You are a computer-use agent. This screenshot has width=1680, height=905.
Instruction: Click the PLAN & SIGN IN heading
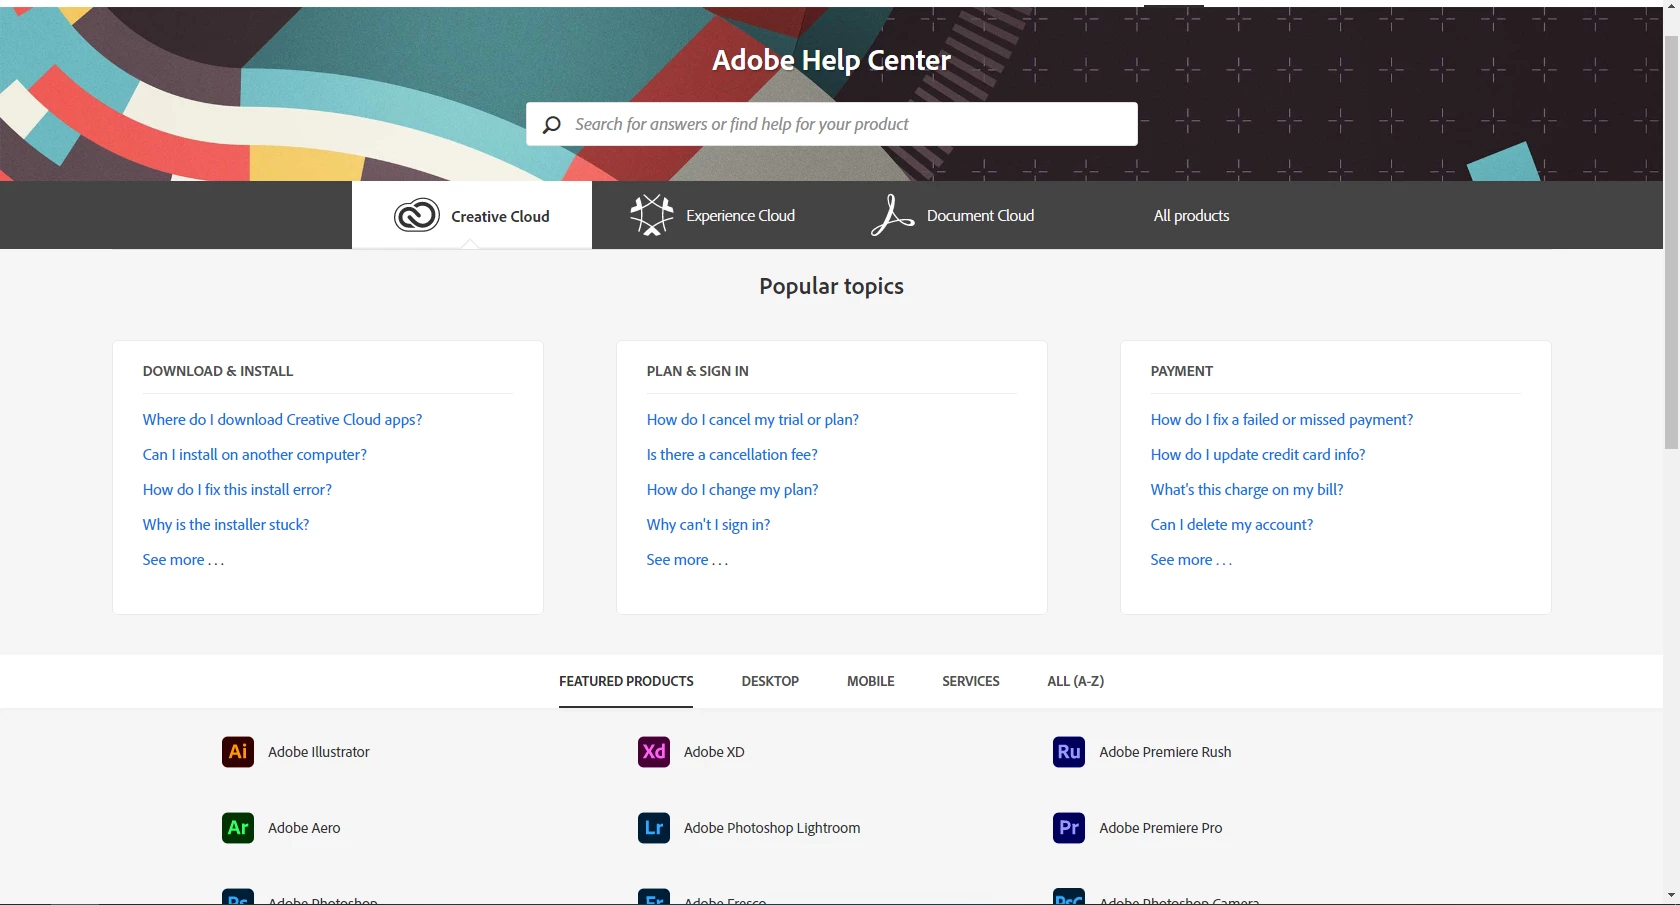[697, 371]
